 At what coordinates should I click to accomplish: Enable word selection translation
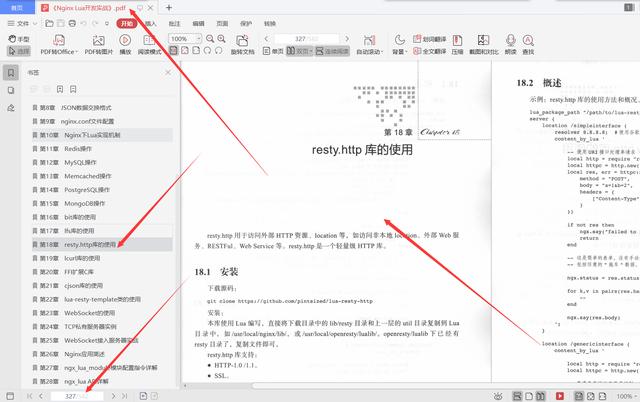pos(429,39)
